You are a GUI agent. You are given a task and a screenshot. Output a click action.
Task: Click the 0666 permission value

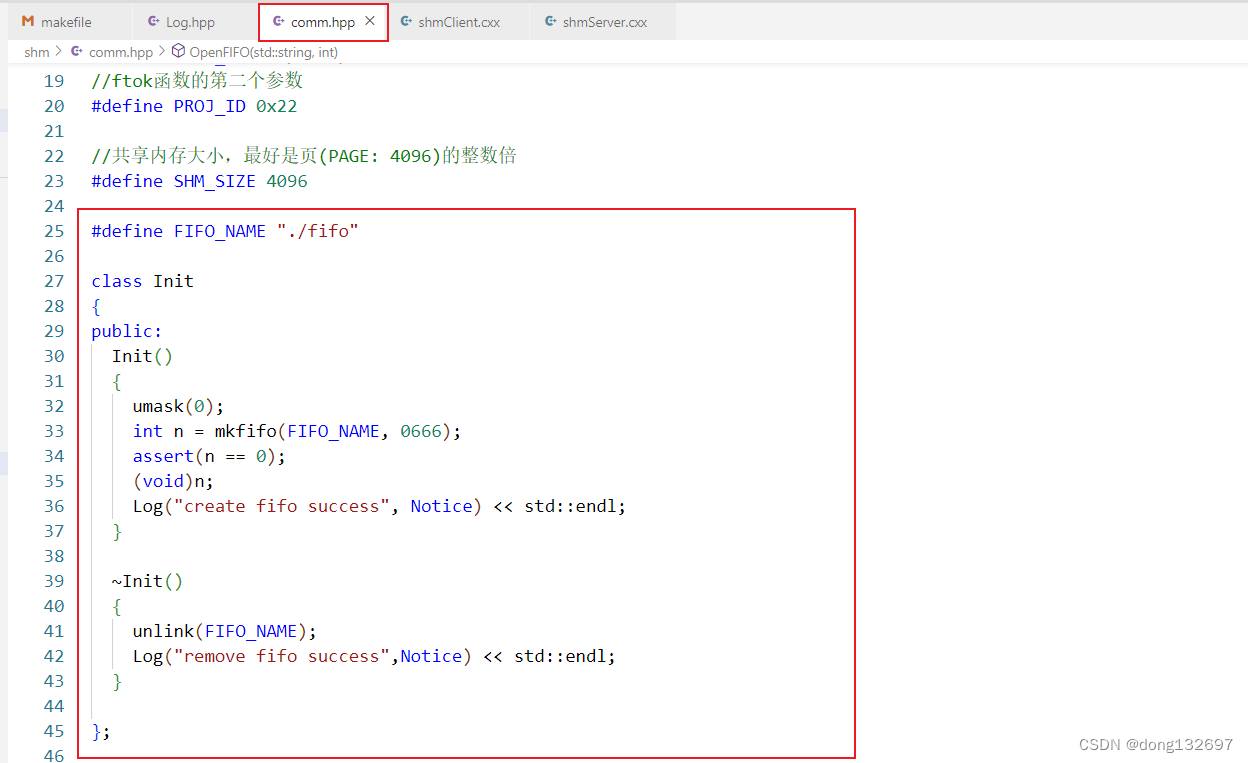pyautogui.click(x=421, y=431)
